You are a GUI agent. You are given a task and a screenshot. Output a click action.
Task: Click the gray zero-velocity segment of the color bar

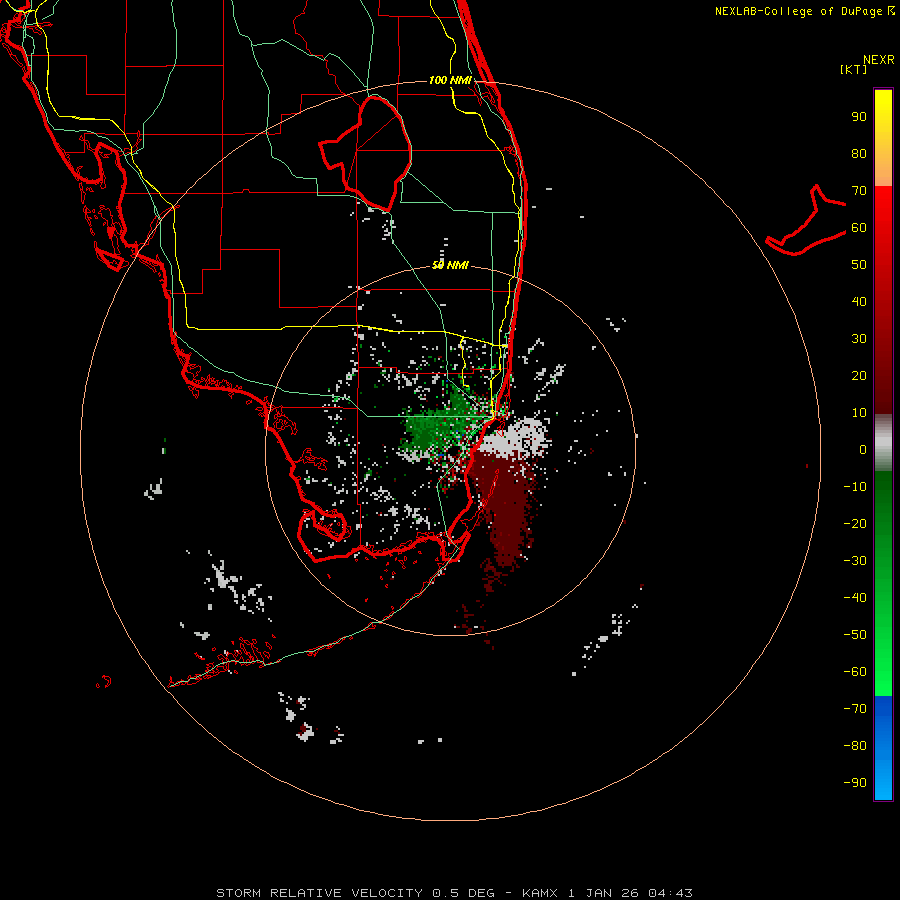click(x=883, y=443)
